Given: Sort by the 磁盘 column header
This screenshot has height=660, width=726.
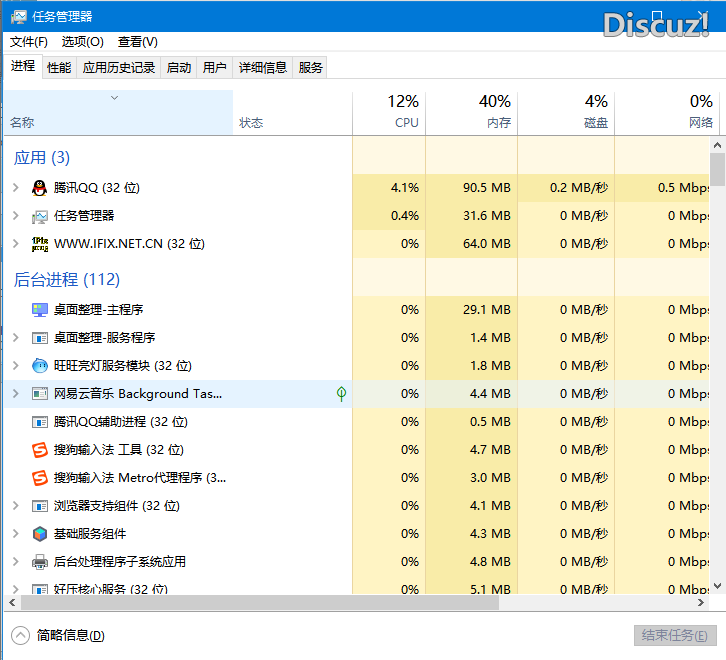Looking at the screenshot, I should coord(566,113).
